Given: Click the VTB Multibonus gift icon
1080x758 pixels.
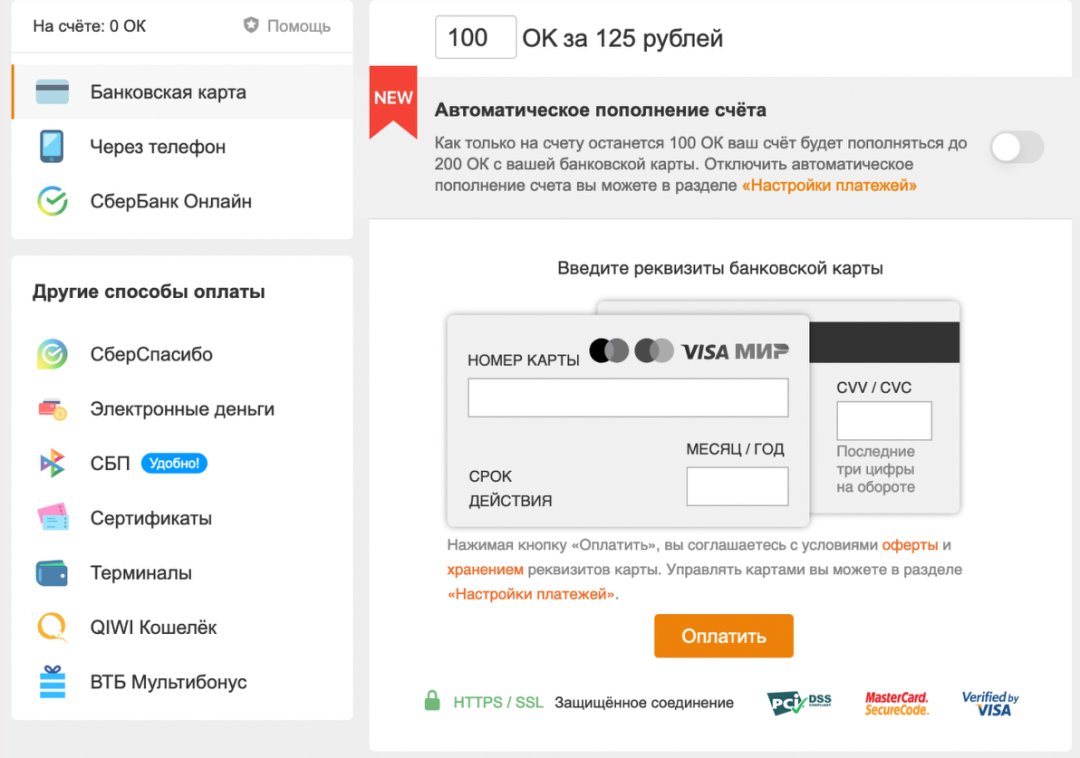Looking at the screenshot, I should 52,682.
